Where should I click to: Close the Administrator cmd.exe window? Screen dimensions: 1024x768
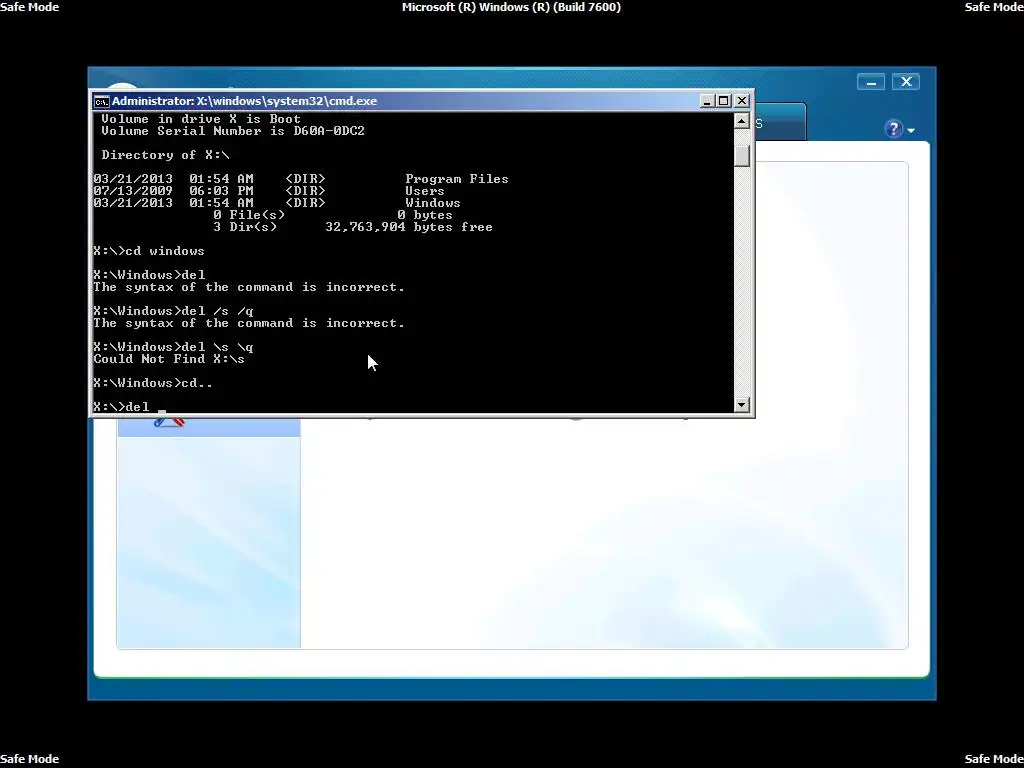[741, 101]
